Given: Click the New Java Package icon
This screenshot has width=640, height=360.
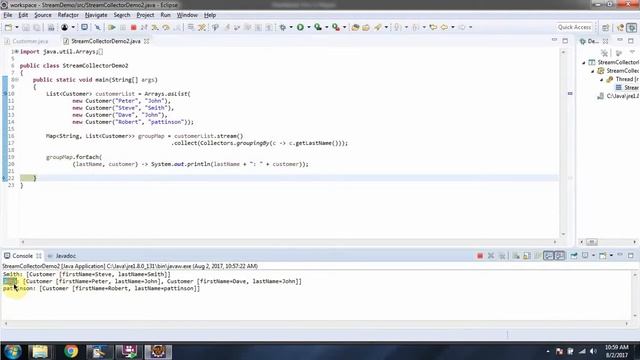Looking at the screenshot, I should [x=356, y=27].
